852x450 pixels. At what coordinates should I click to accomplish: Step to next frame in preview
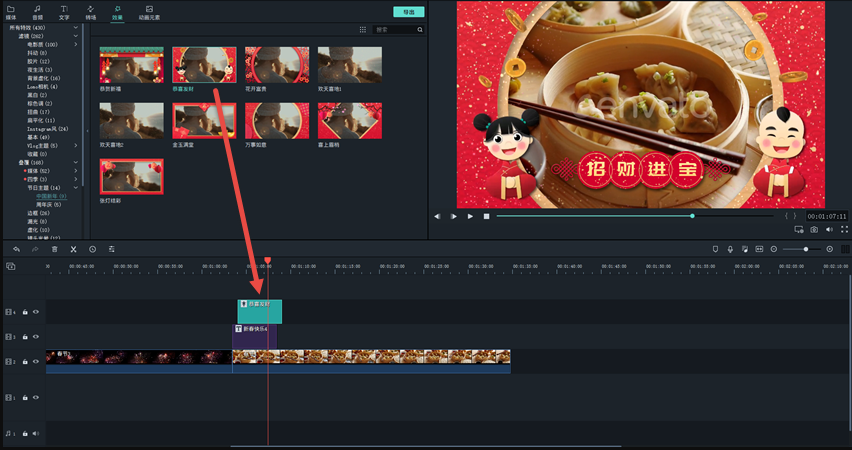coord(454,216)
